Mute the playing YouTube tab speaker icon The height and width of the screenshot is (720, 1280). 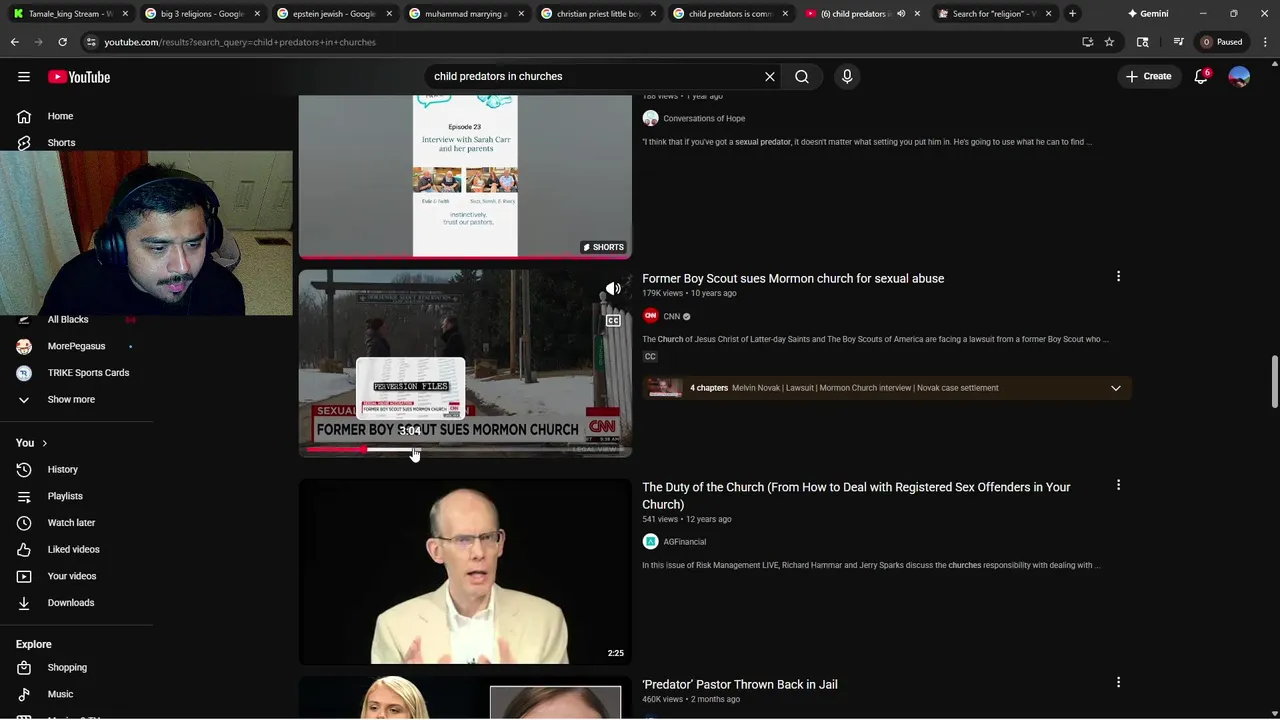901,14
